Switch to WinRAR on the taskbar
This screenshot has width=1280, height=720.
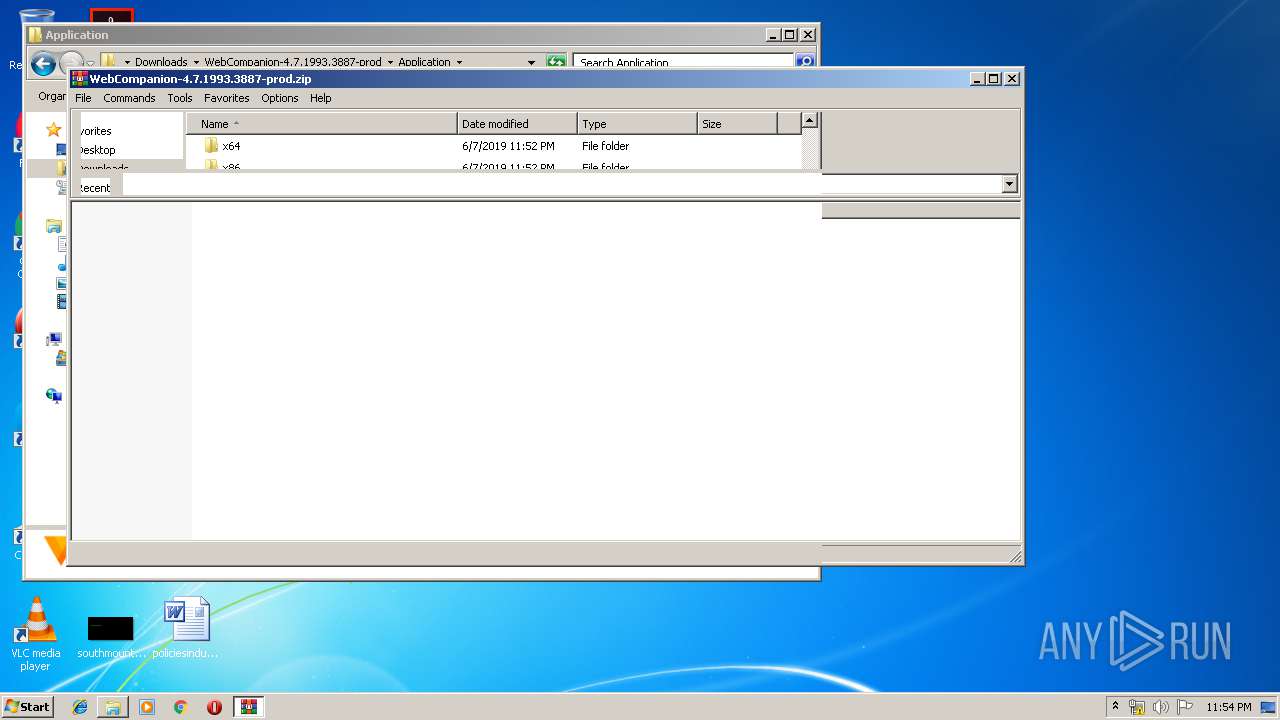pos(248,707)
